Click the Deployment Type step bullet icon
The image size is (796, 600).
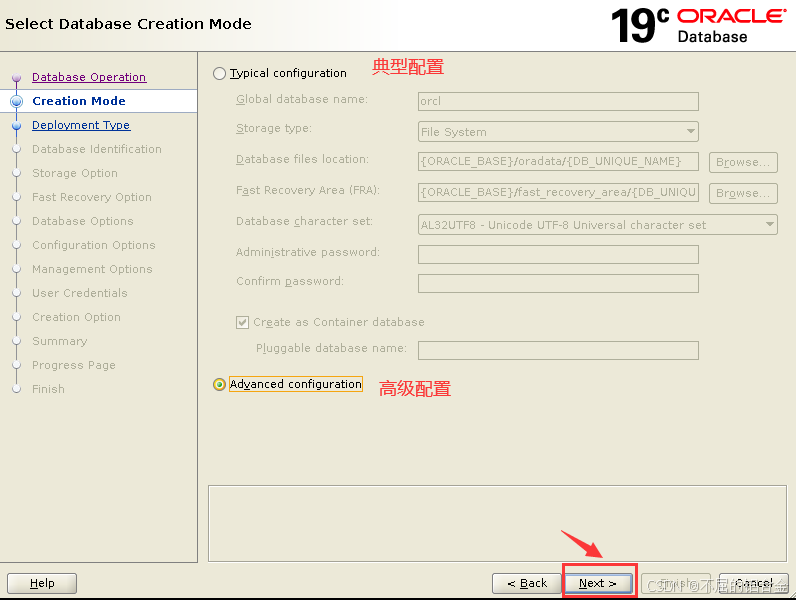(x=16, y=125)
